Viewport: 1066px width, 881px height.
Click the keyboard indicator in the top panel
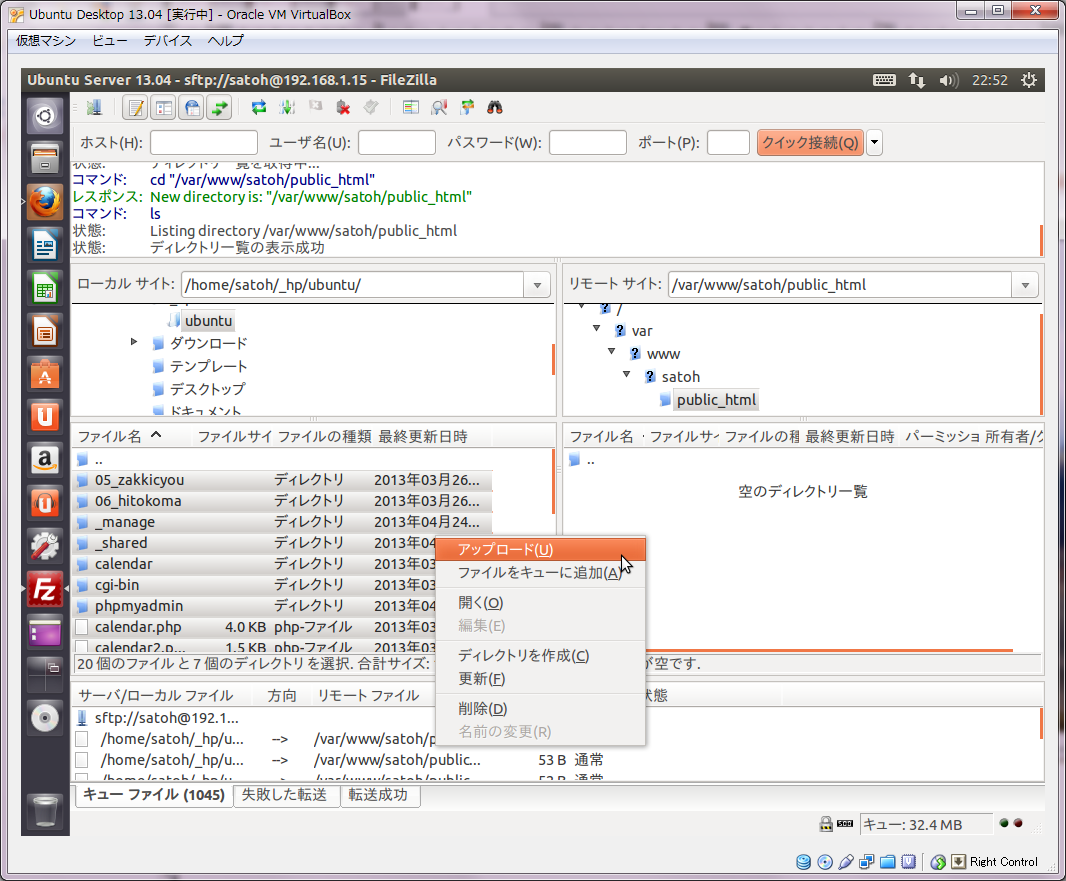pos(884,80)
